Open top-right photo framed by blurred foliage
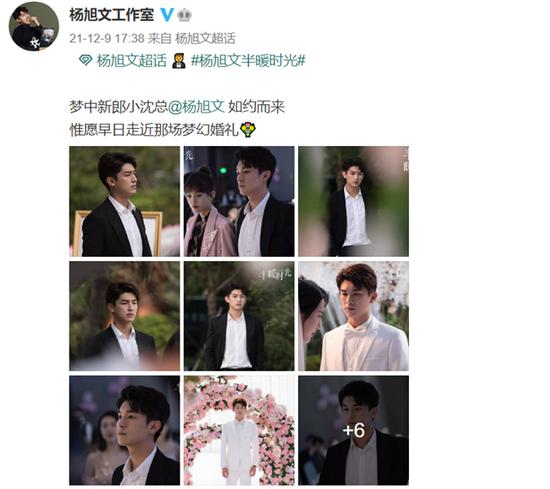550x489 pixels. pos(353,201)
